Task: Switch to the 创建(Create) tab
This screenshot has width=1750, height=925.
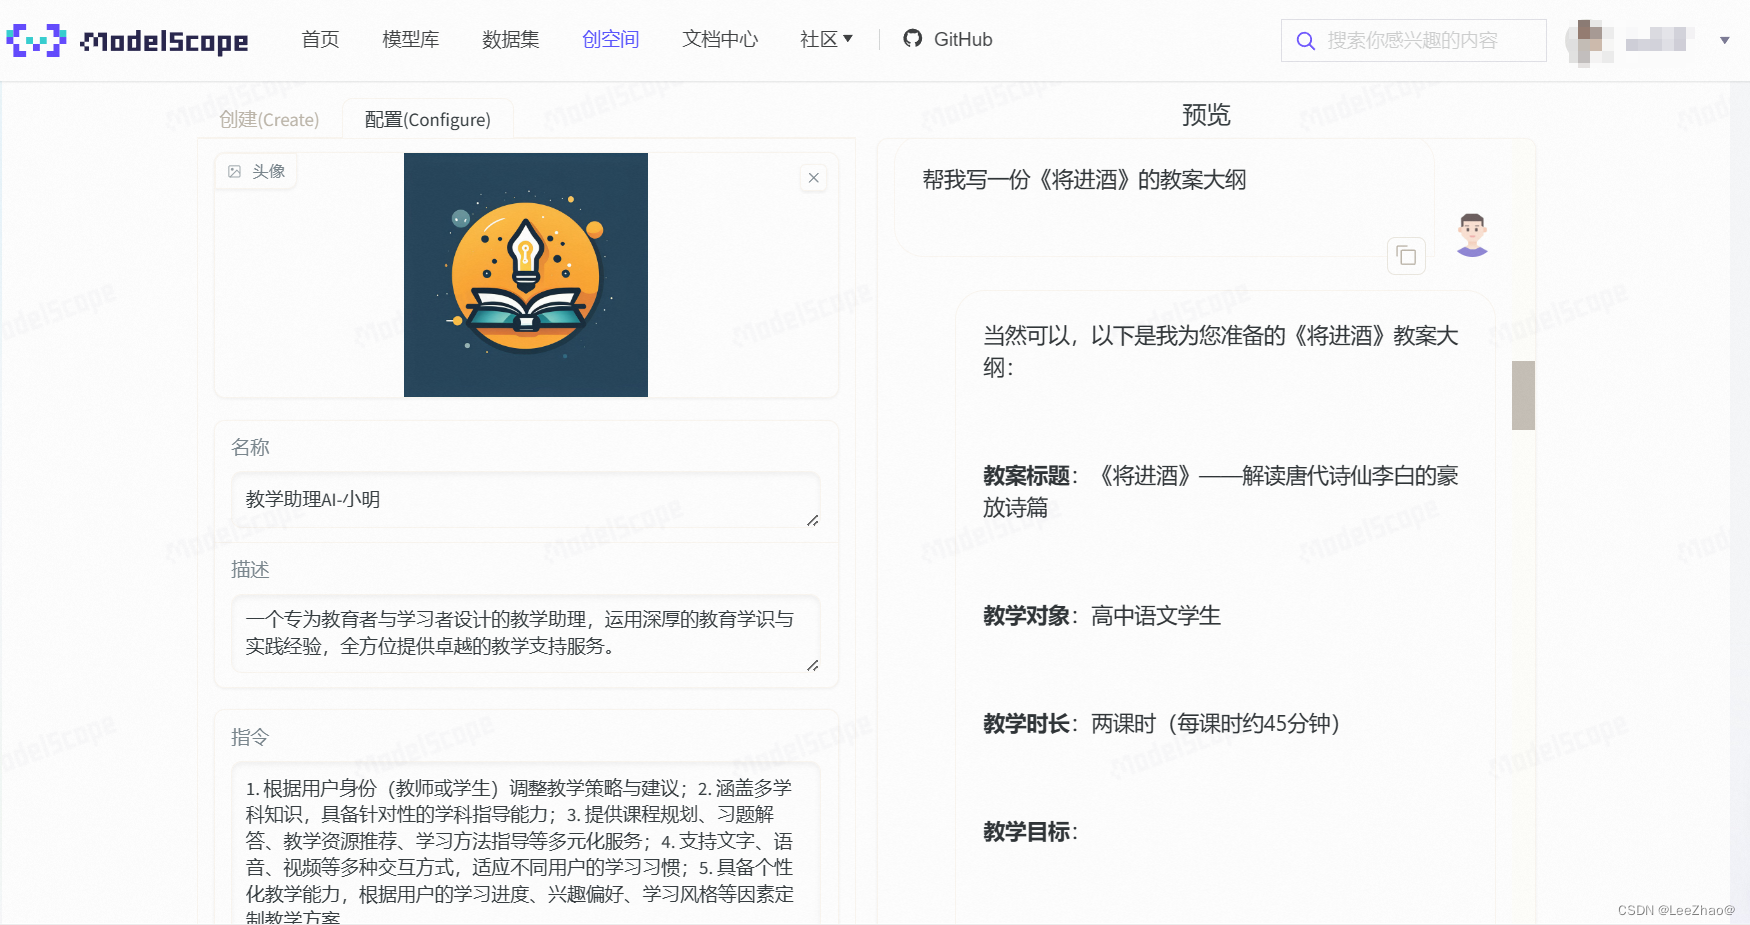Action: point(269,119)
